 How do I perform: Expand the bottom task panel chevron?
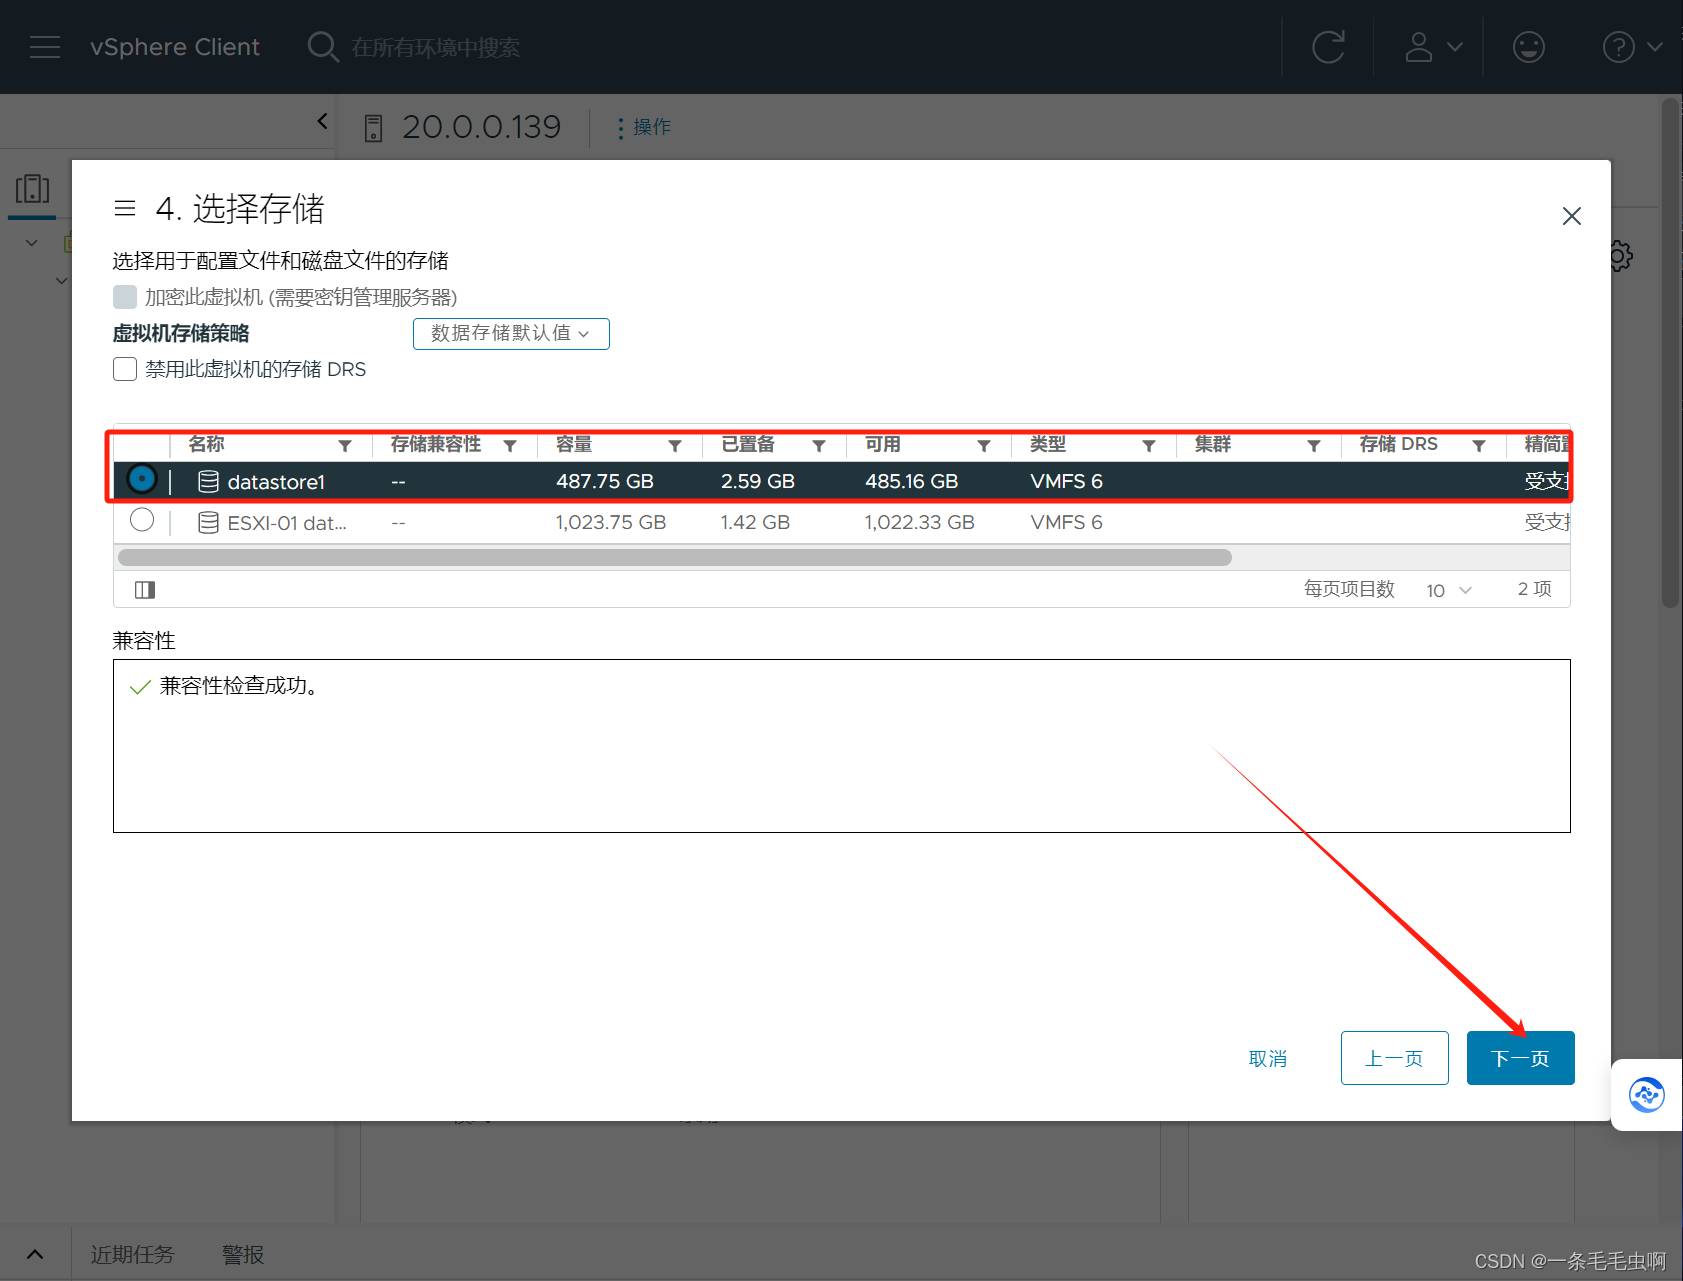[35, 1254]
